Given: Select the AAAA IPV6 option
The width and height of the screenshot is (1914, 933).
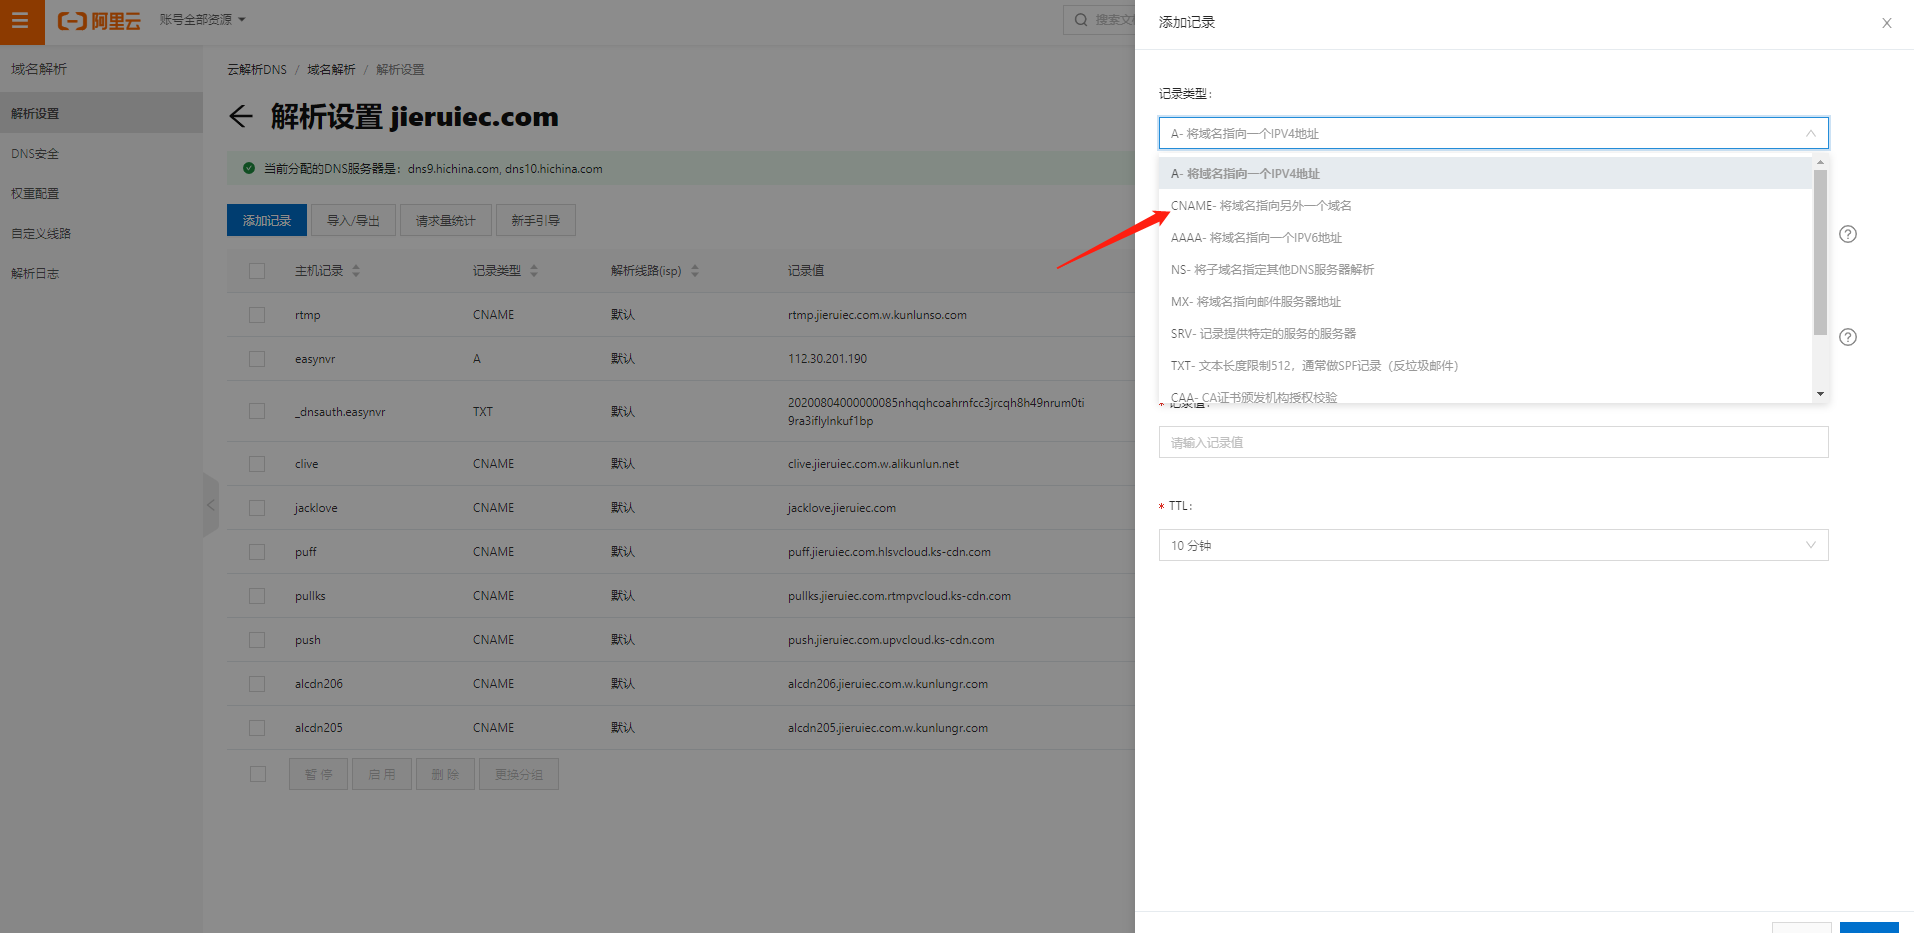Looking at the screenshot, I should click(x=1485, y=238).
